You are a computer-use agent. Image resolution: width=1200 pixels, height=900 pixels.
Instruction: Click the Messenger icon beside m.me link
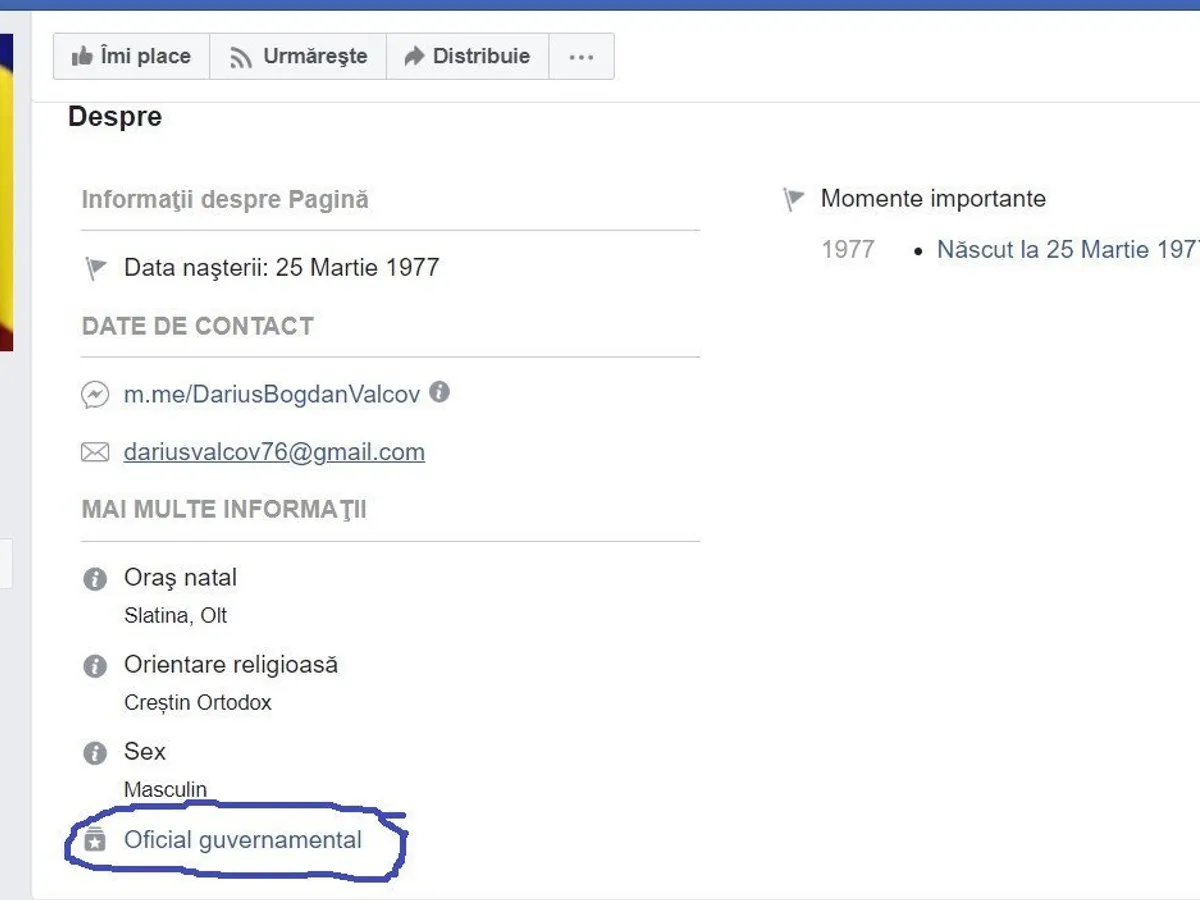point(95,395)
